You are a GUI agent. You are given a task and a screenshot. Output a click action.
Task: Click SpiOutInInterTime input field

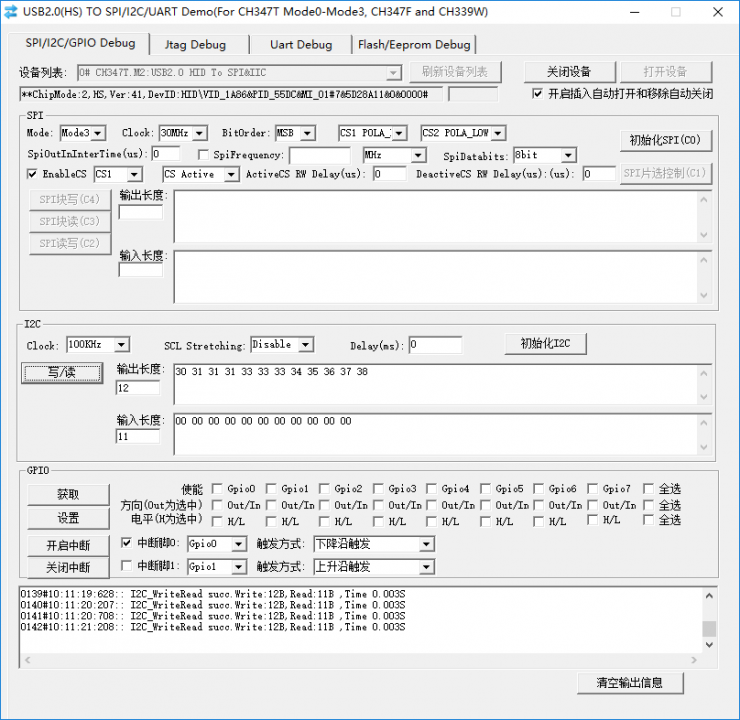pos(165,154)
